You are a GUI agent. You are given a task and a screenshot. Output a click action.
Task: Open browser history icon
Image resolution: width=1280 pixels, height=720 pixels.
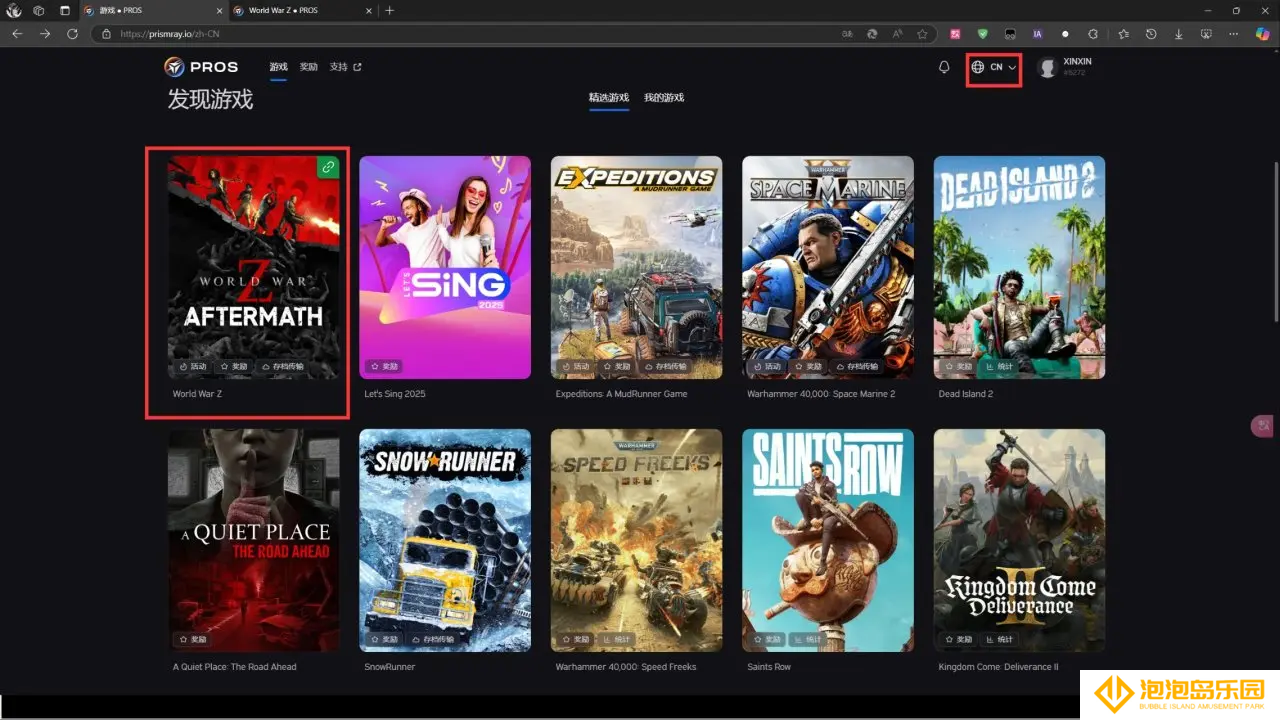coord(1151,33)
